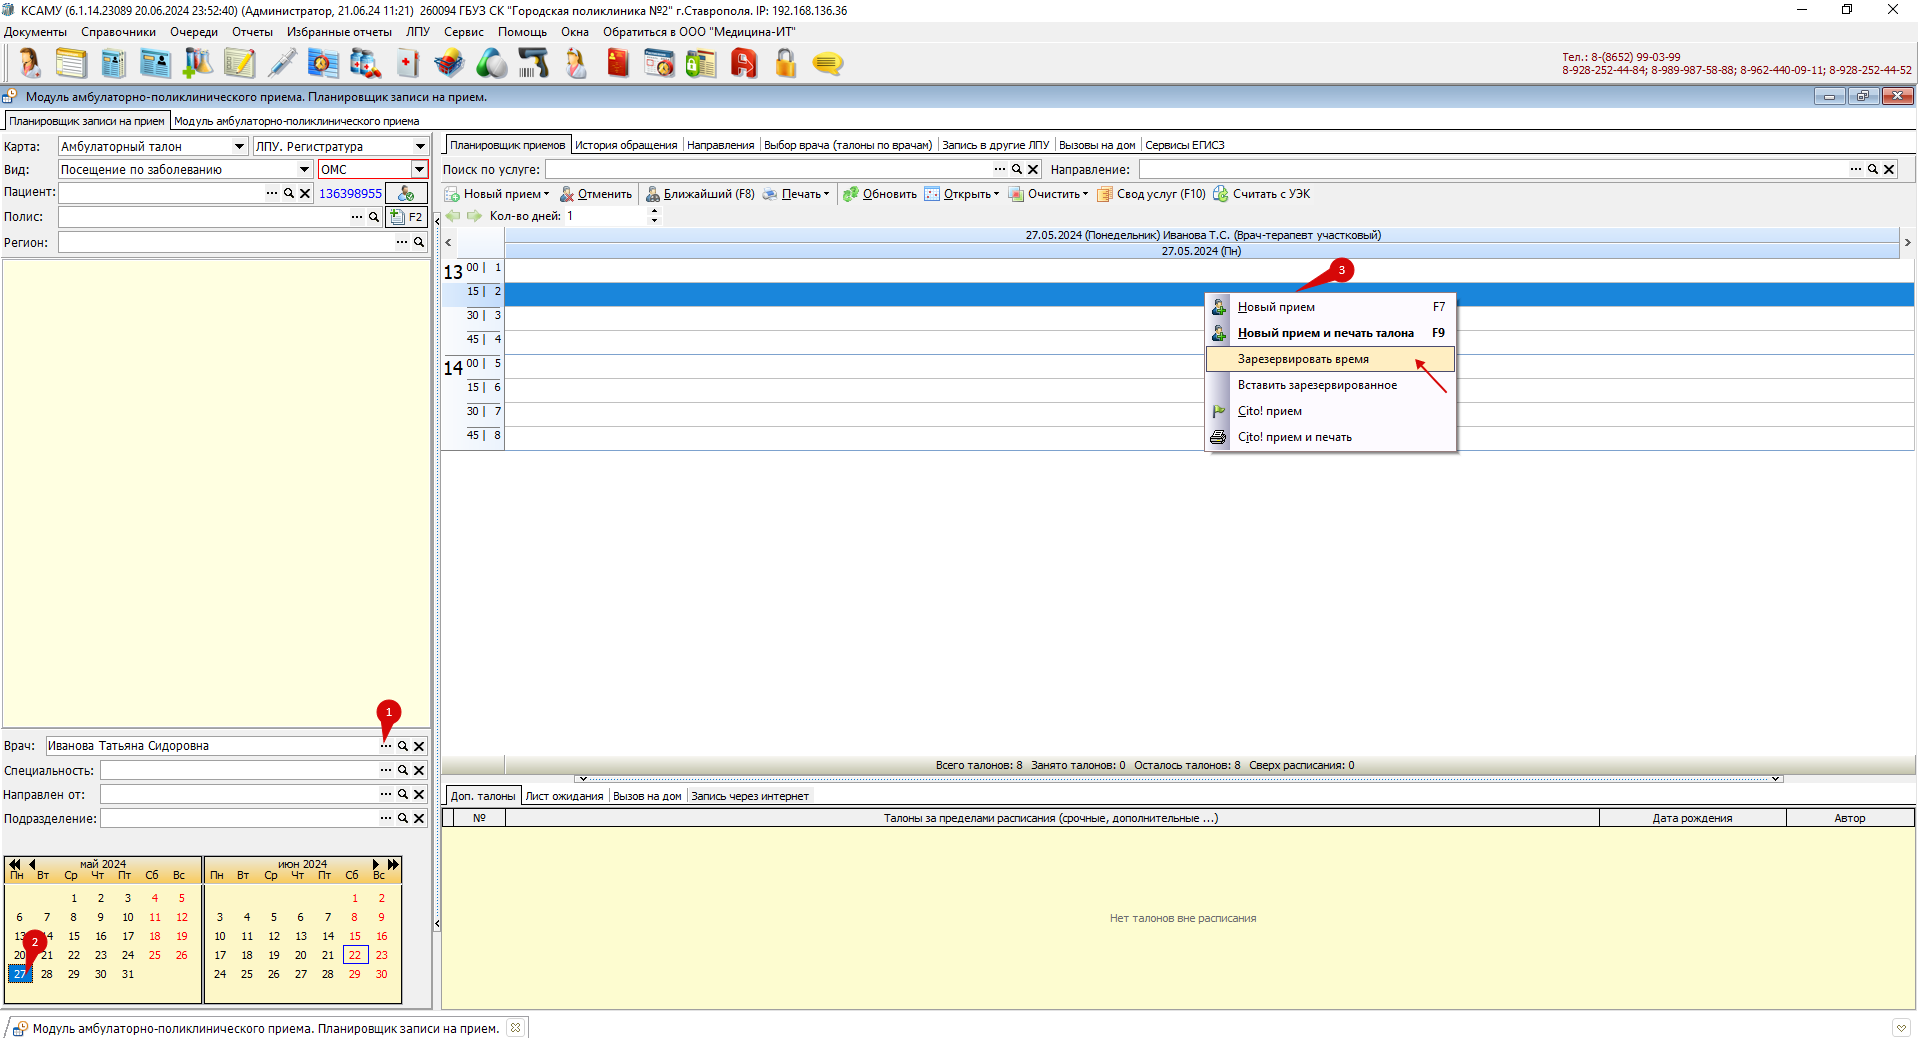This screenshot has height=1039, width=1918.
Task: Click Отменить in planner toolbar
Action: pos(596,194)
